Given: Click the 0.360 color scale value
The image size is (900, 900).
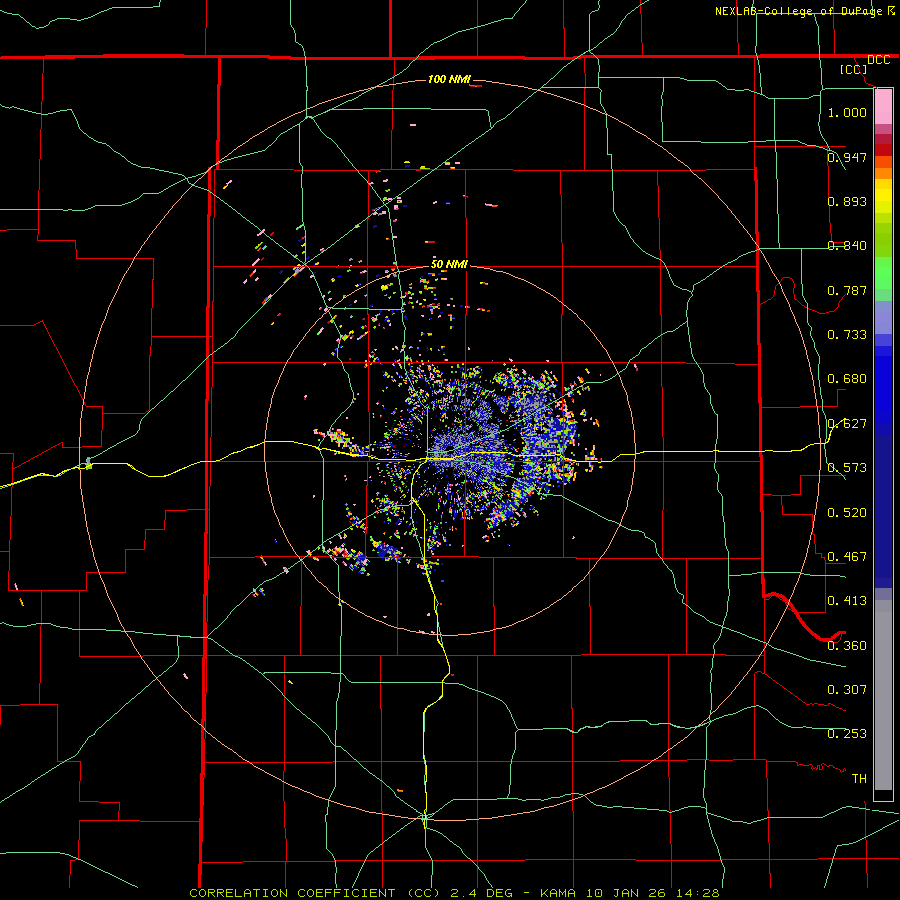Looking at the screenshot, I should tap(847, 645).
